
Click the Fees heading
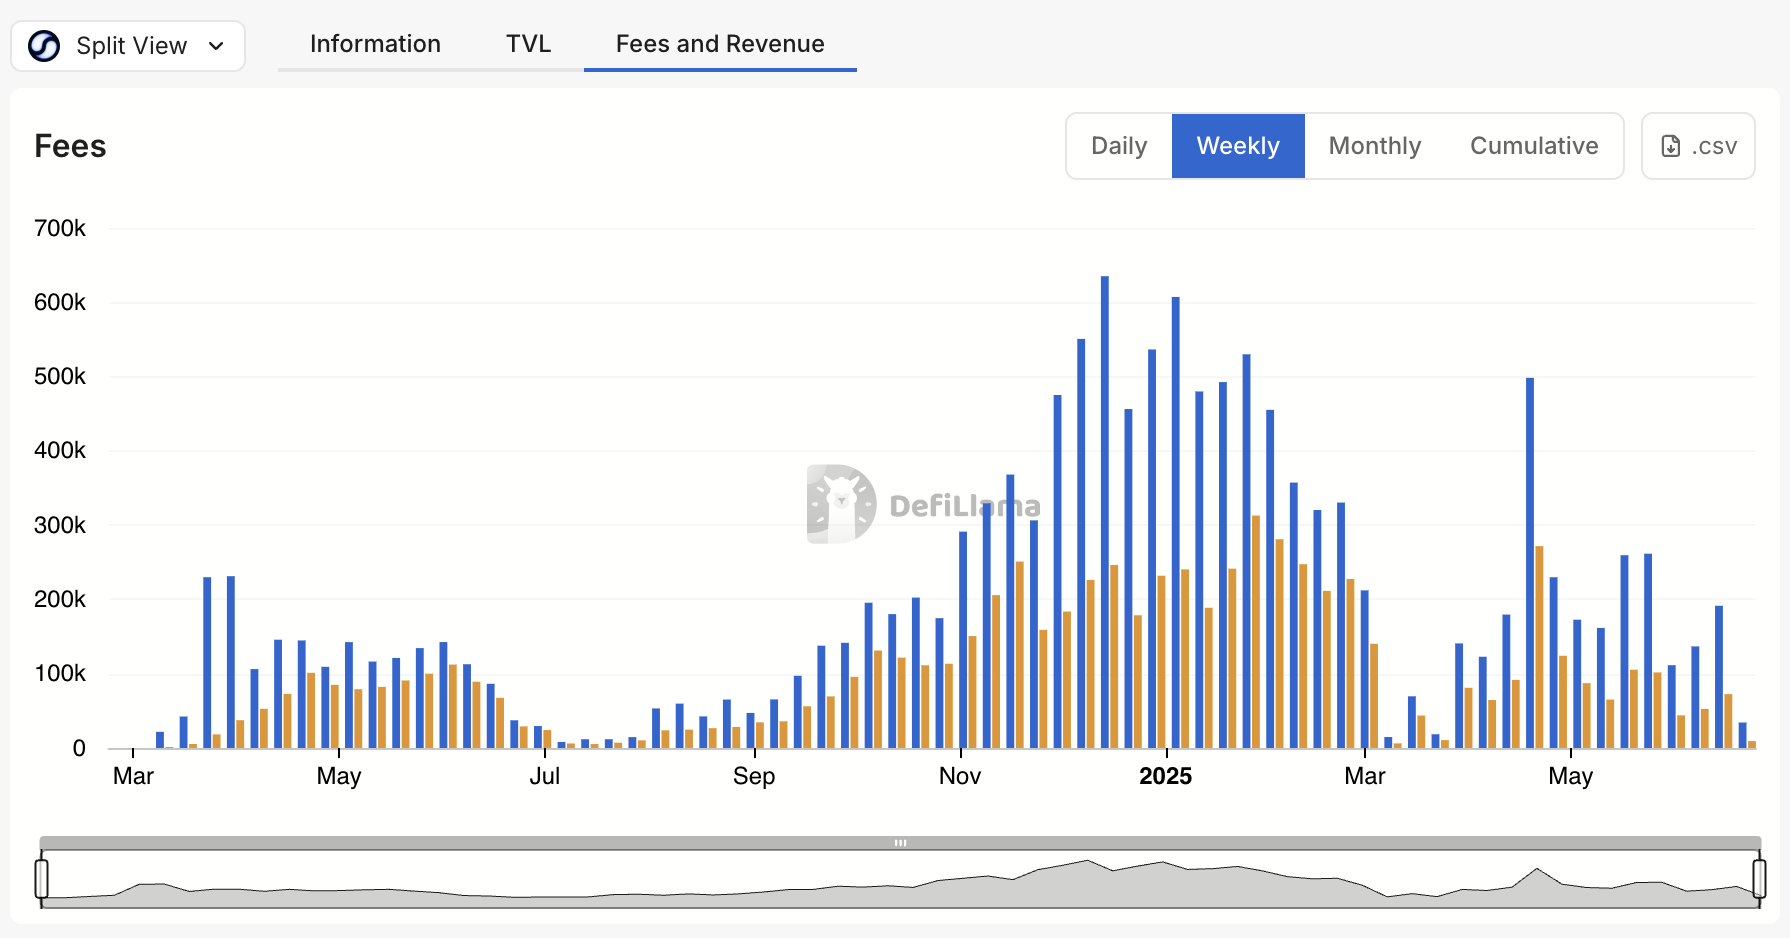click(x=70, y=145)
